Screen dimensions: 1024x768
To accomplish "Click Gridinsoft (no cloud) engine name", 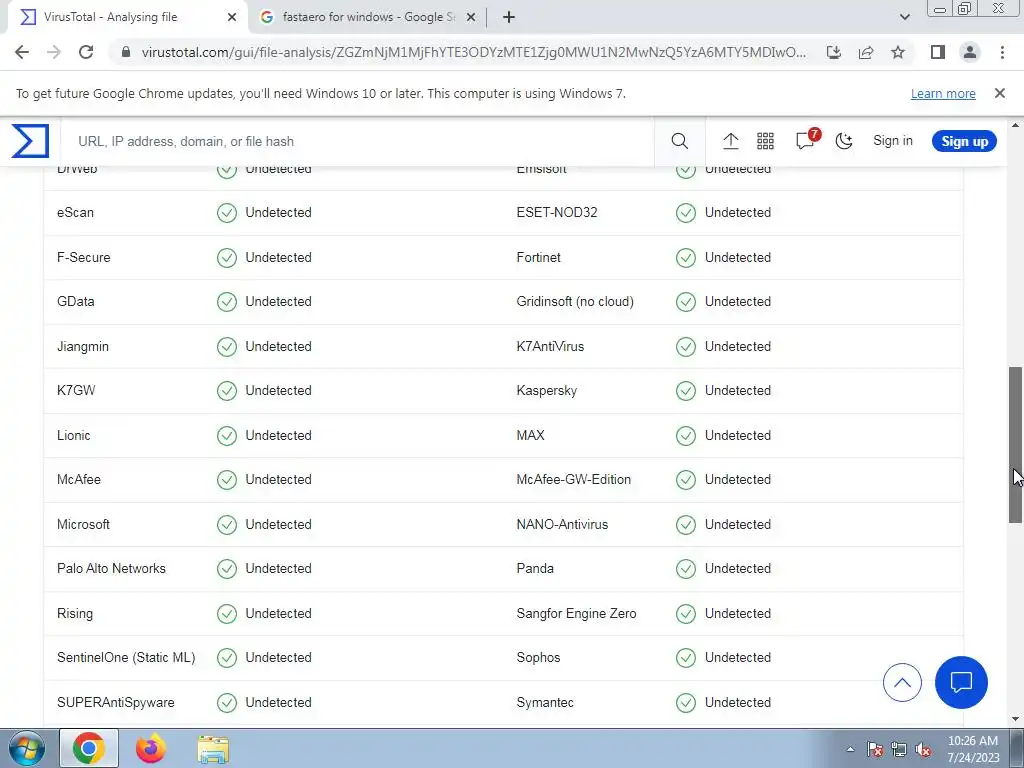I will coord(575,301).
